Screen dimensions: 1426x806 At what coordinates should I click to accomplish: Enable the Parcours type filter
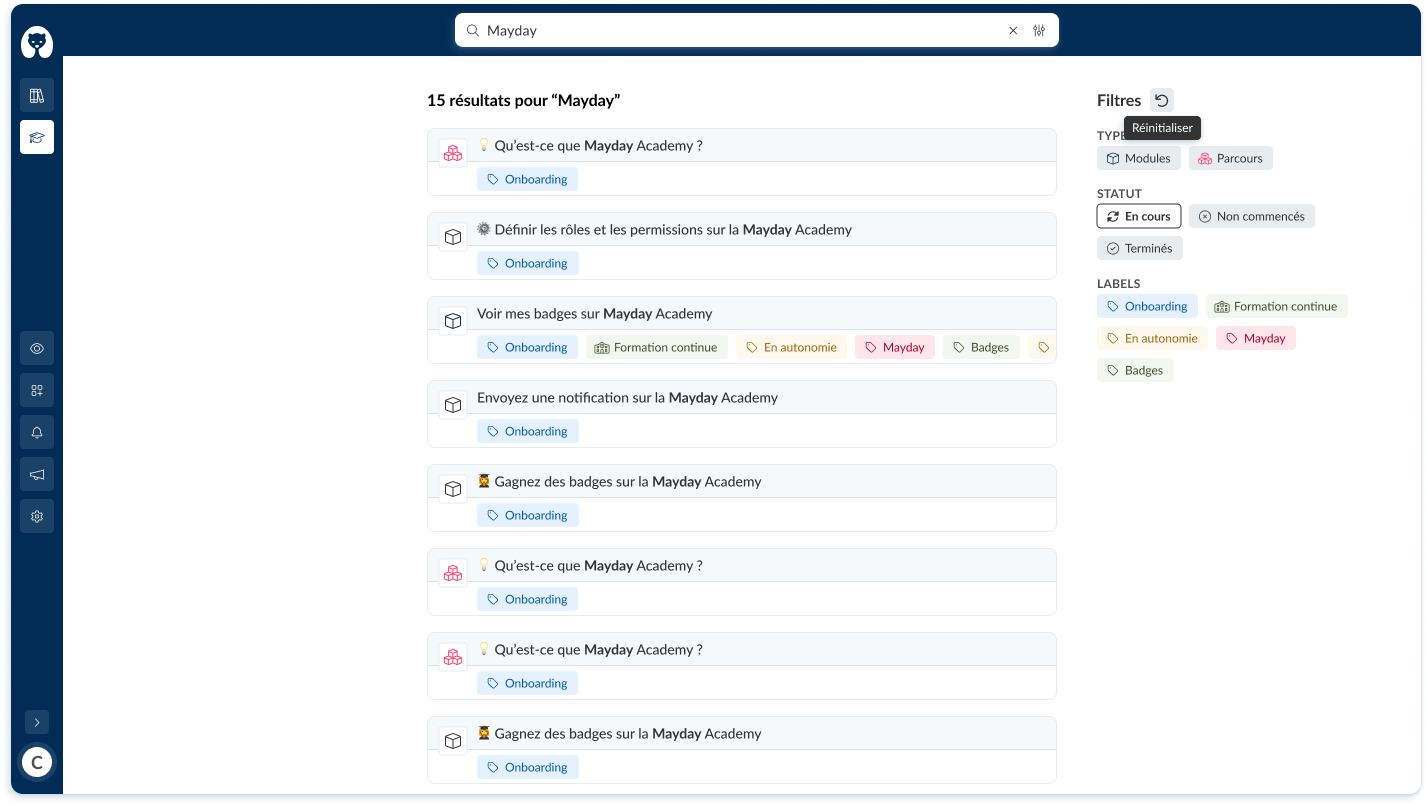tap(1230, 158)
